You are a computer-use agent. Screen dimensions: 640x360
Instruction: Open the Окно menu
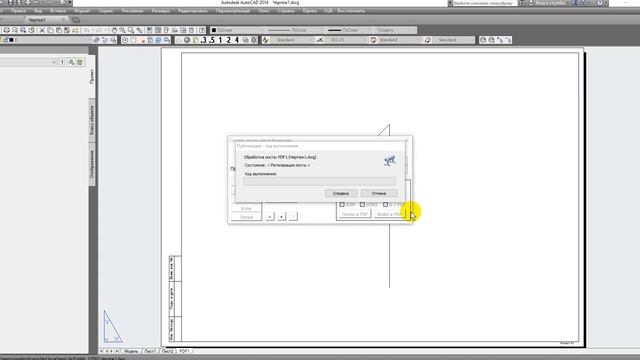pyautogui.click(x=264, y=11)
